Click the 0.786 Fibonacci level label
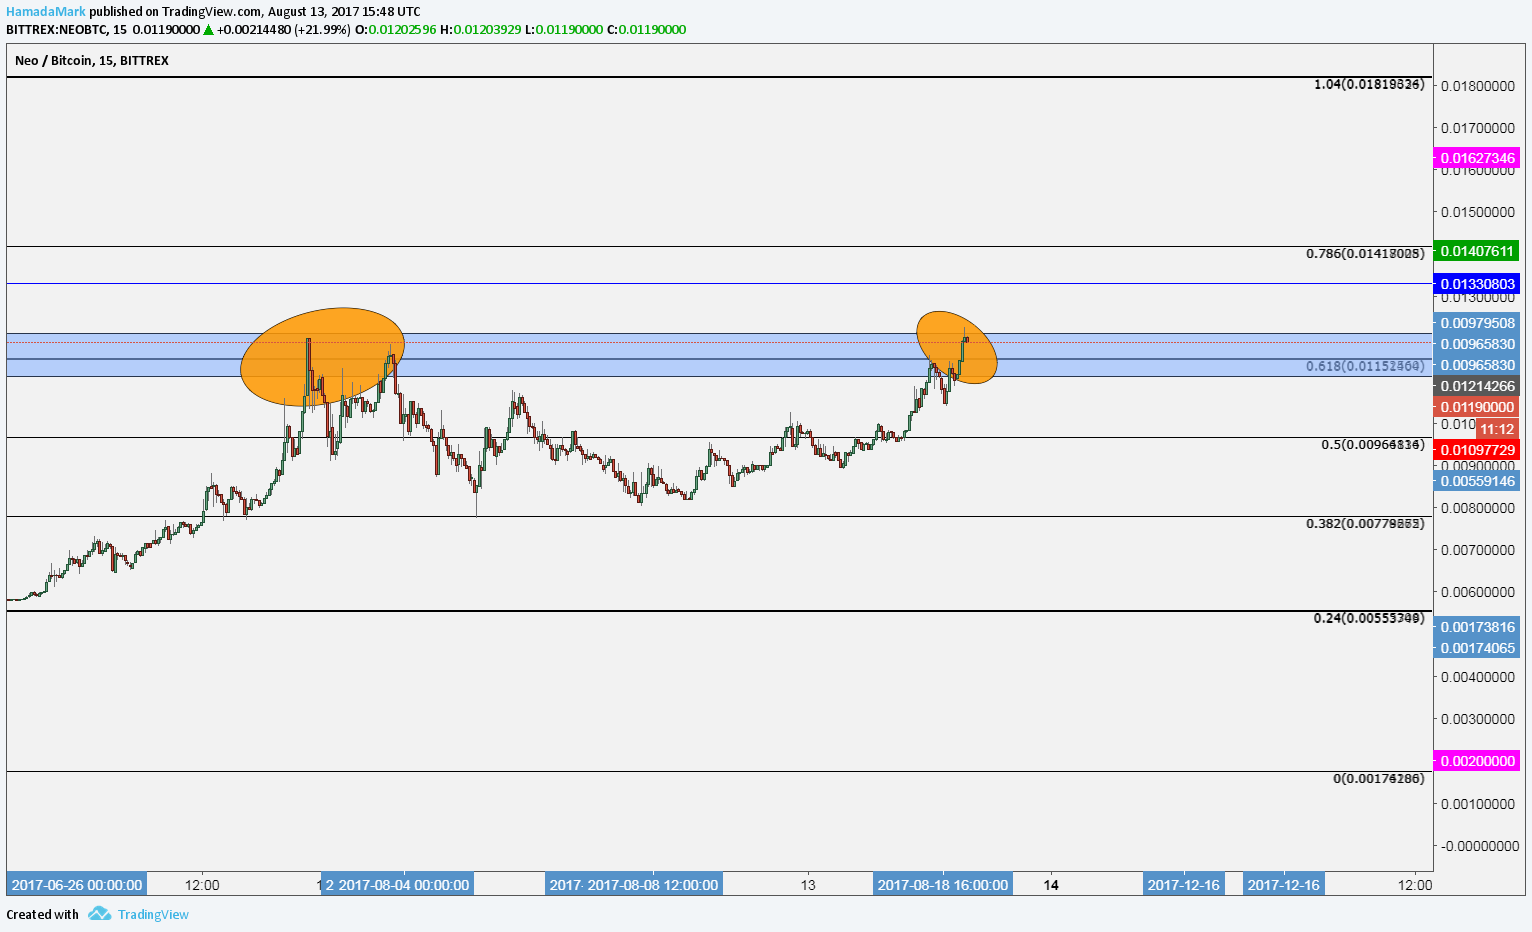Viewport: 1532px width, 932px height. coord(1365,253)
